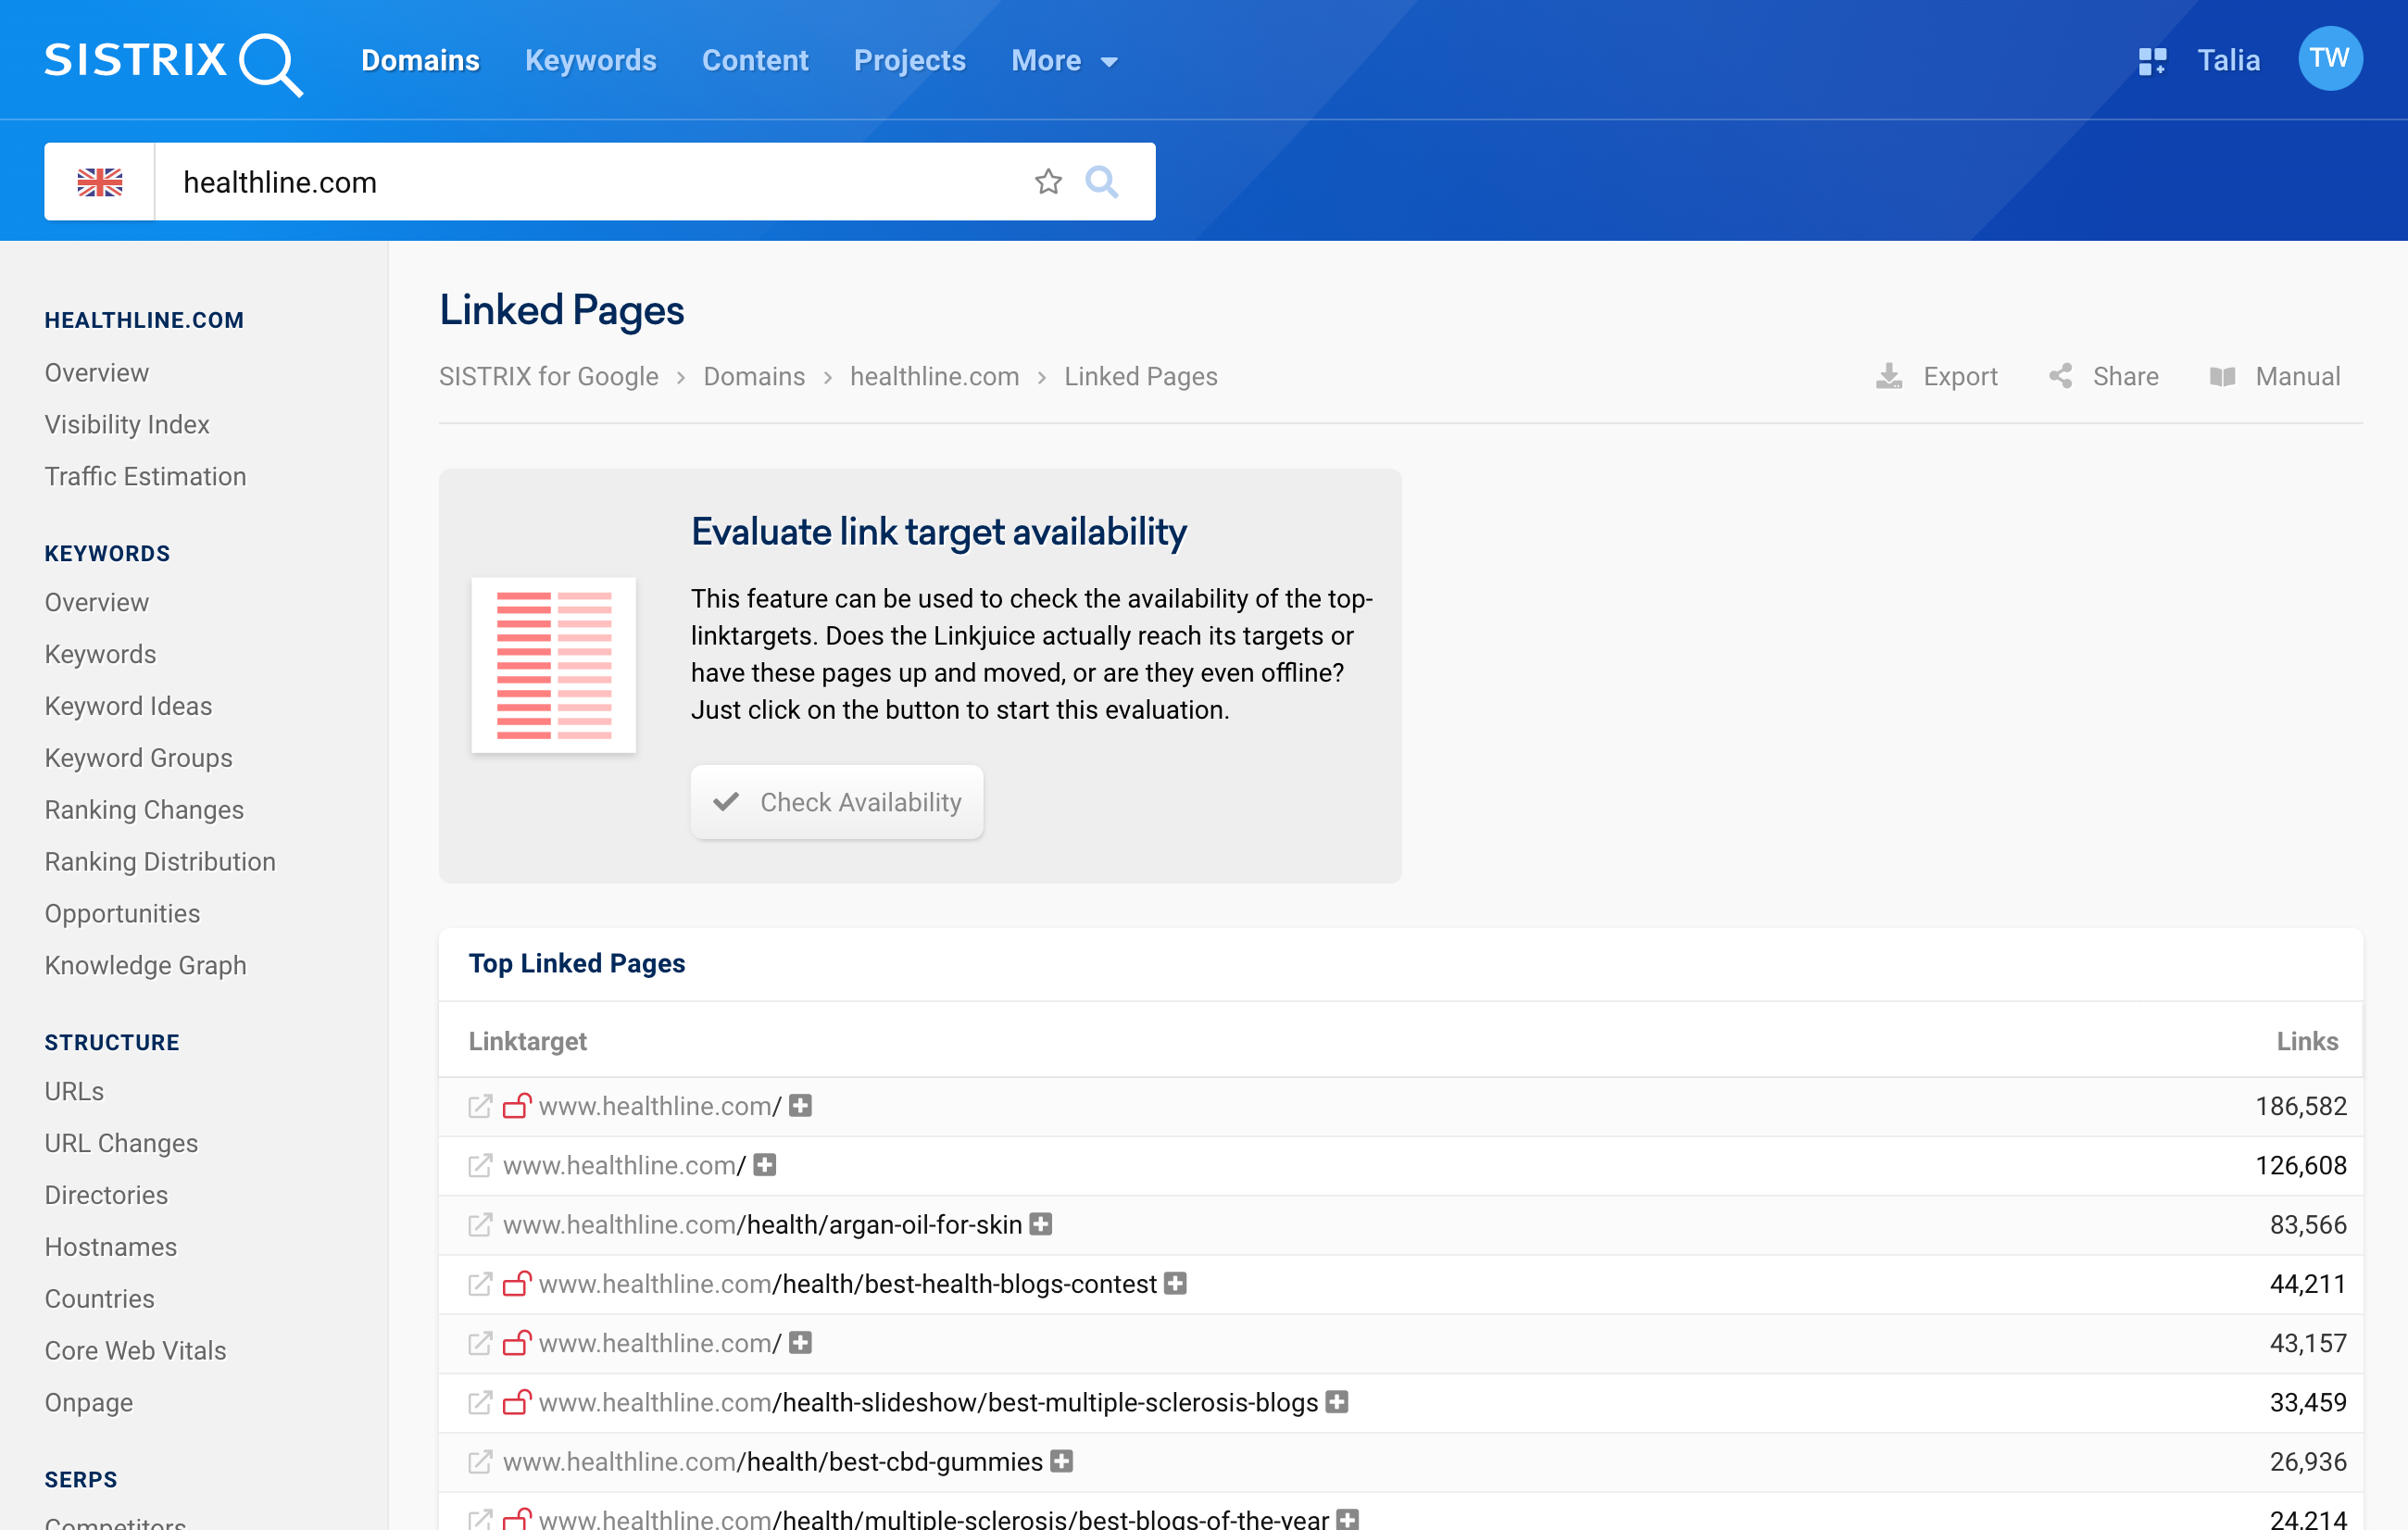Select the Domains tab in top navigation
Image resolution: width=2408 pixels, height=1530 pixels.
click(x=420, y=59)
